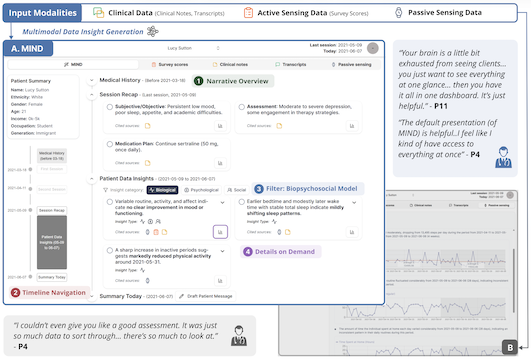The height and width of the screenshot is (360, 531).
Task: Click the insight type icon on the sharp increase card
Action: click(143, 270)
